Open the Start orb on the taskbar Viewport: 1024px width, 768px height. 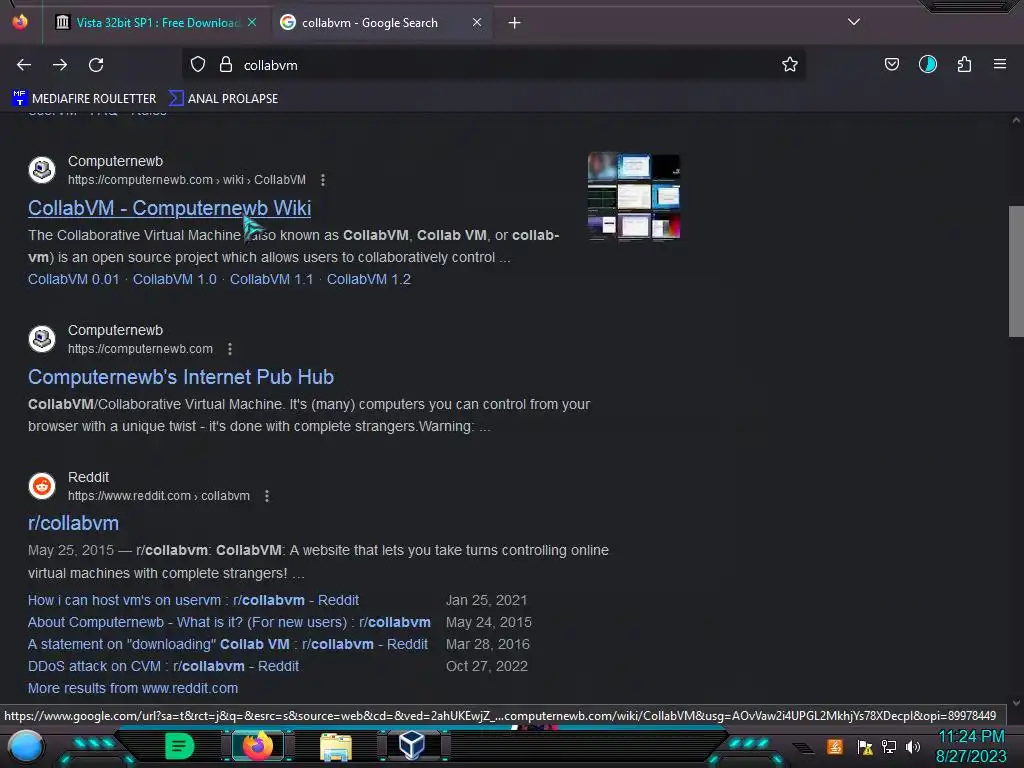pos(25,746)
